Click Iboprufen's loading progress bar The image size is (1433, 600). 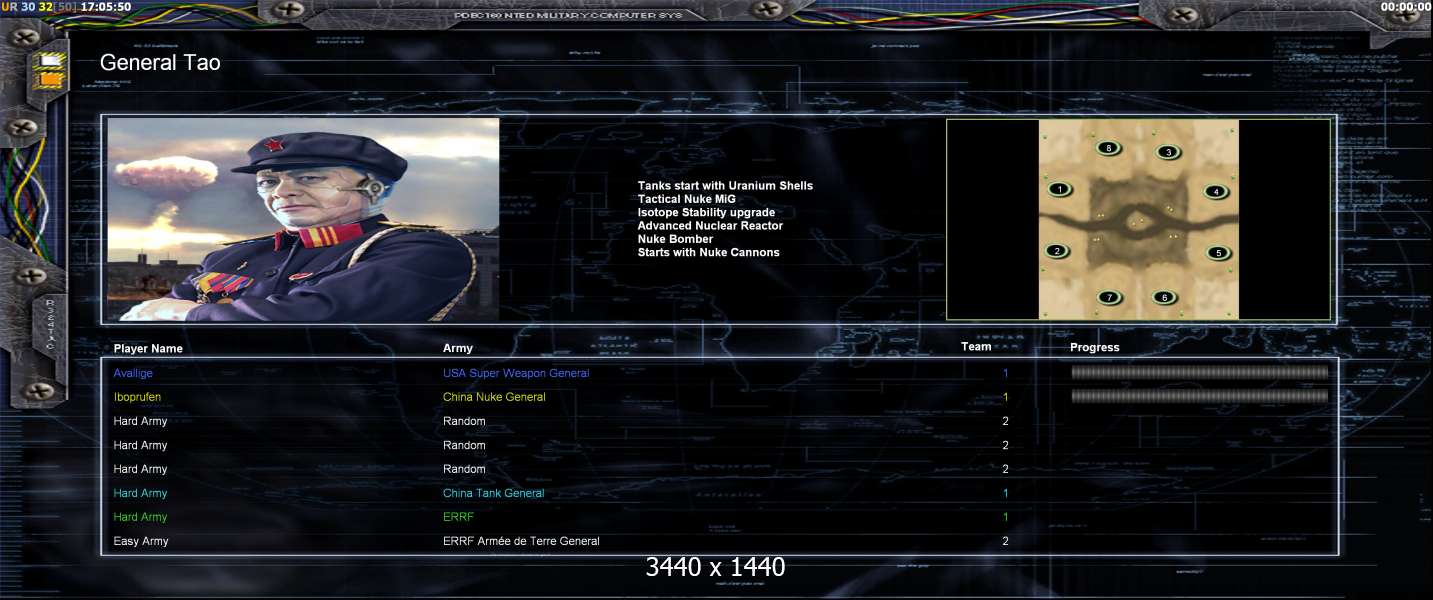[1200, 396]
